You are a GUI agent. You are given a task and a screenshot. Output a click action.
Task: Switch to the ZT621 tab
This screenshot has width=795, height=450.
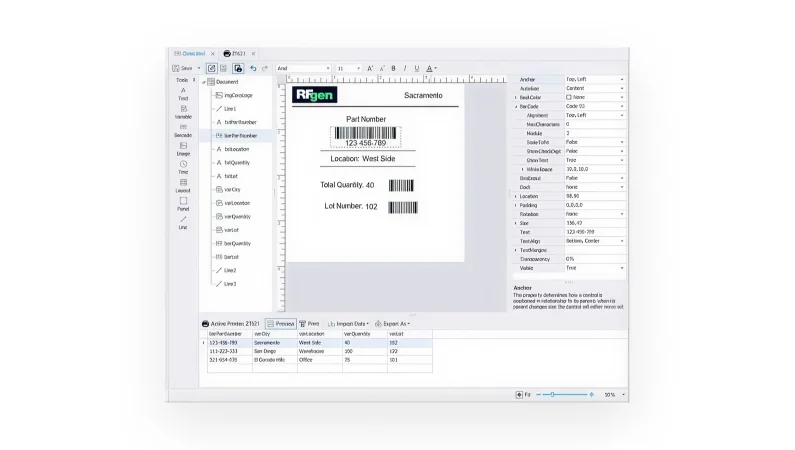click(x=238, y=53)
